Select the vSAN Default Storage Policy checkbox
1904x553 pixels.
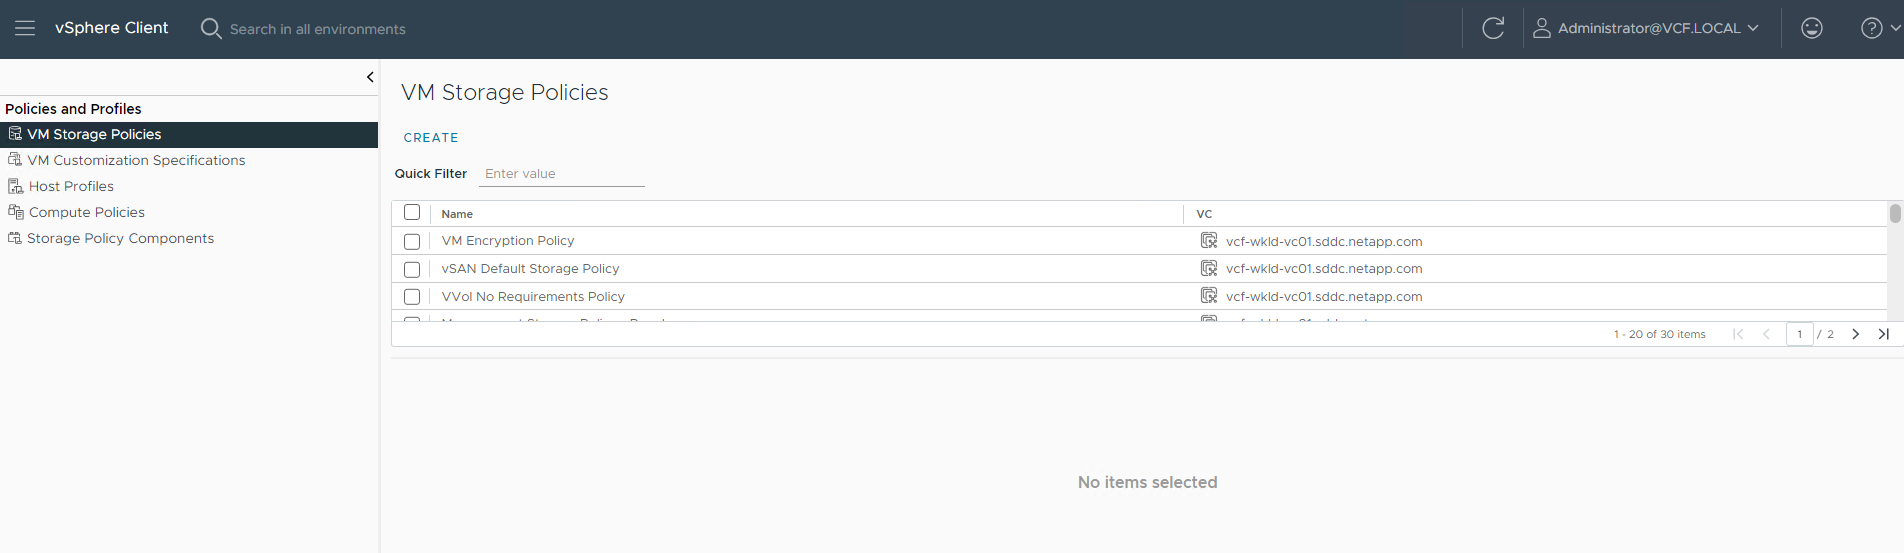pos(412,269)
